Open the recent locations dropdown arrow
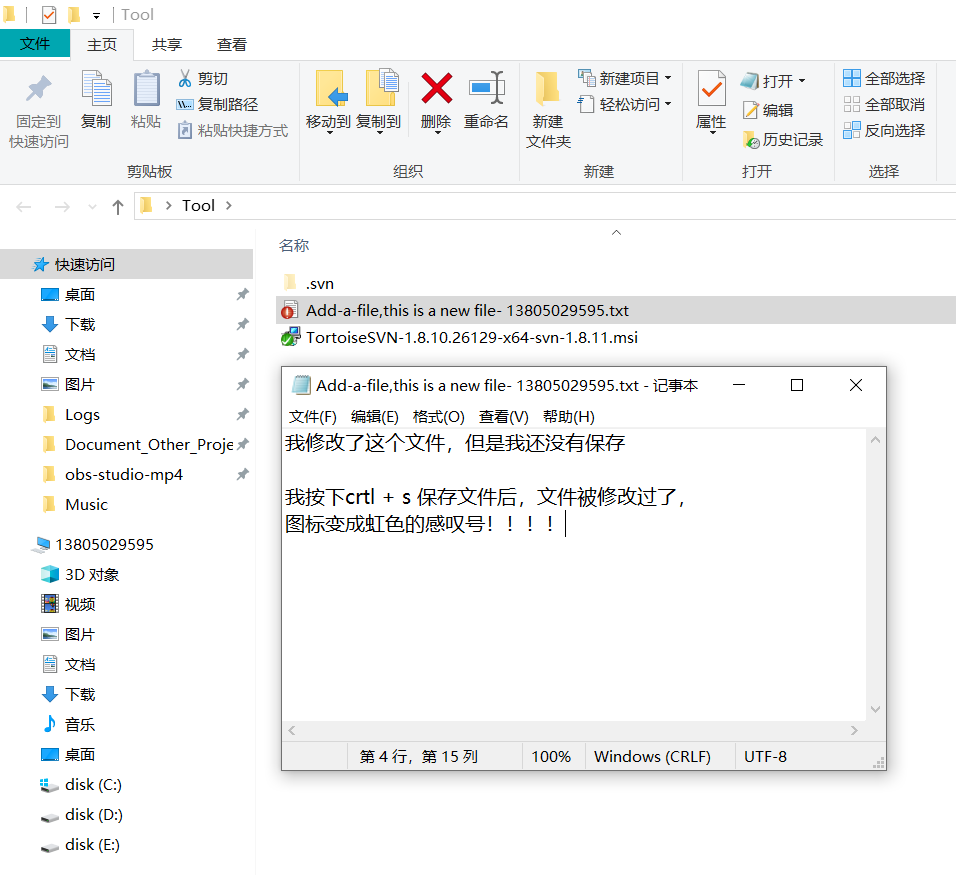 point(92,207)
